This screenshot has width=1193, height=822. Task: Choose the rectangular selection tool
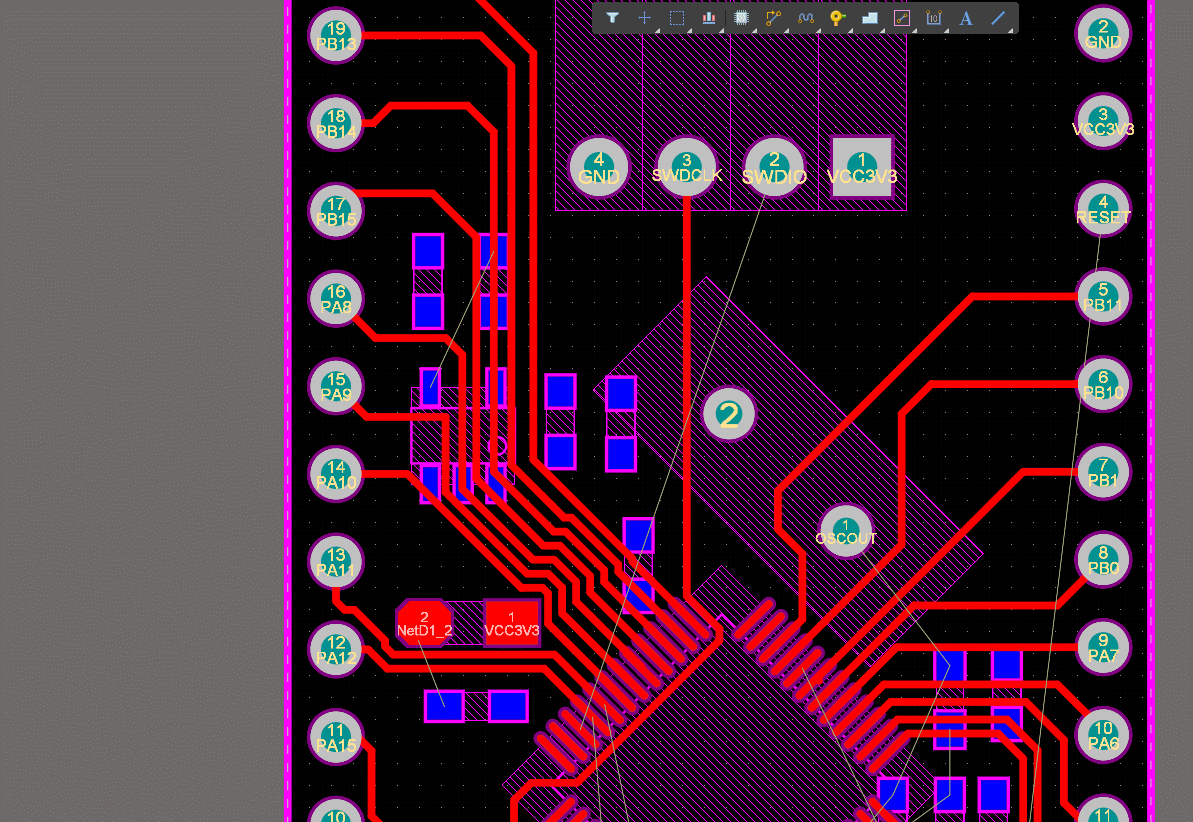click(x=676, y=18)
